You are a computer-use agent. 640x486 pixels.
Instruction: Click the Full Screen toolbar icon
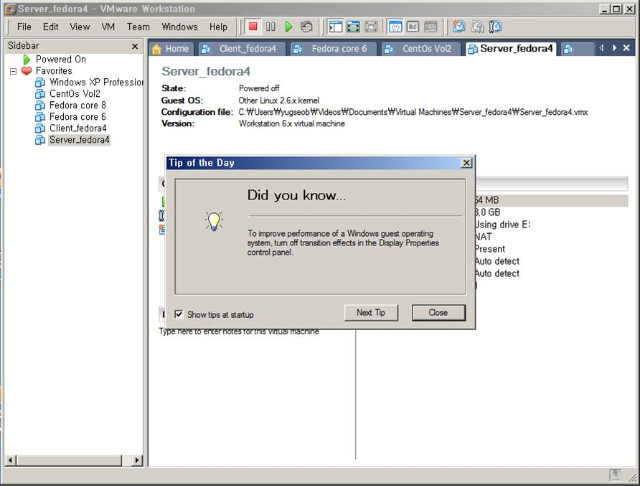(x=353, y=27)
